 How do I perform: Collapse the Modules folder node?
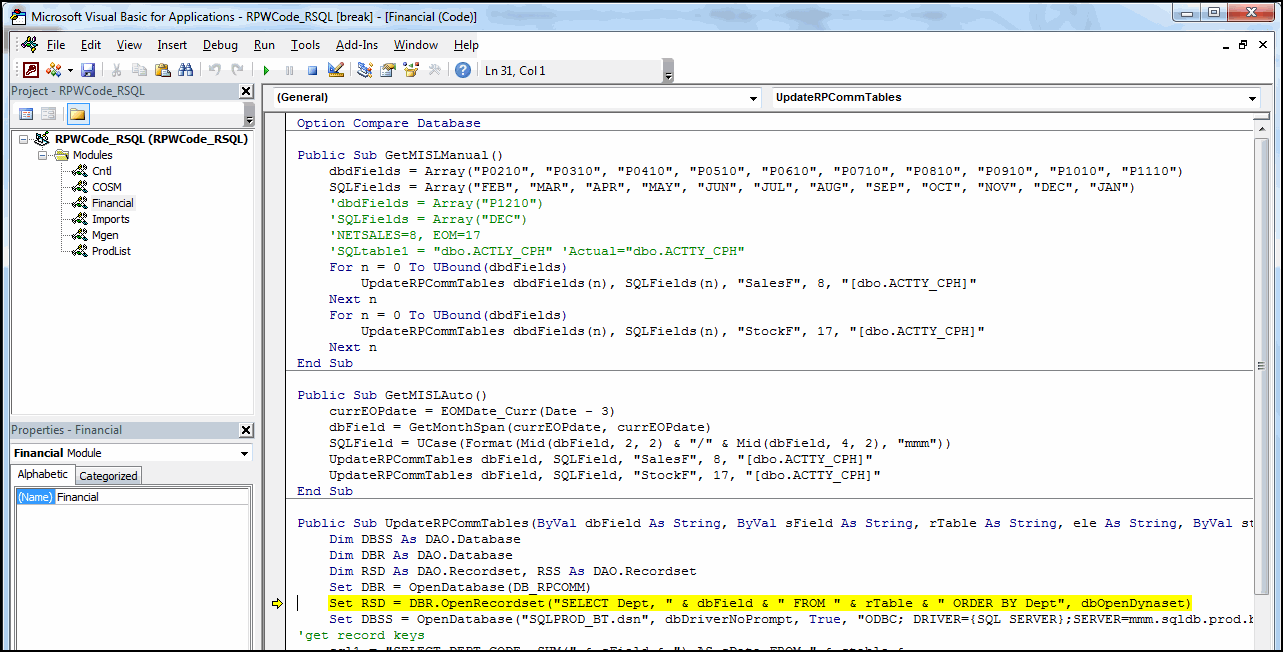[x=43, y=155]
